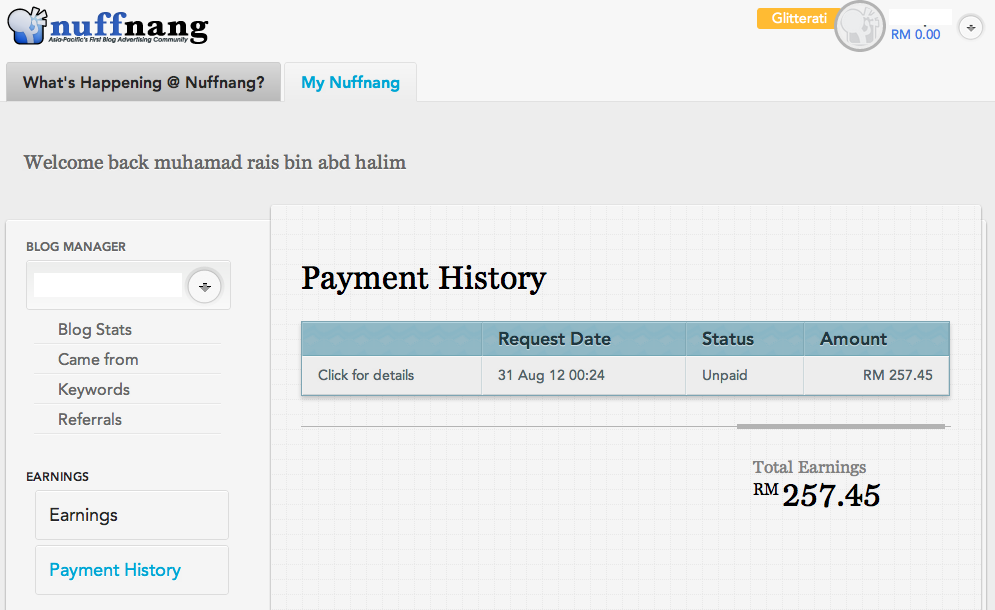Viewport: 995px width, 610px height.
Task: Open the account dropdown arrow at top right
Action: pyautogui.click(x=970, y=27)
